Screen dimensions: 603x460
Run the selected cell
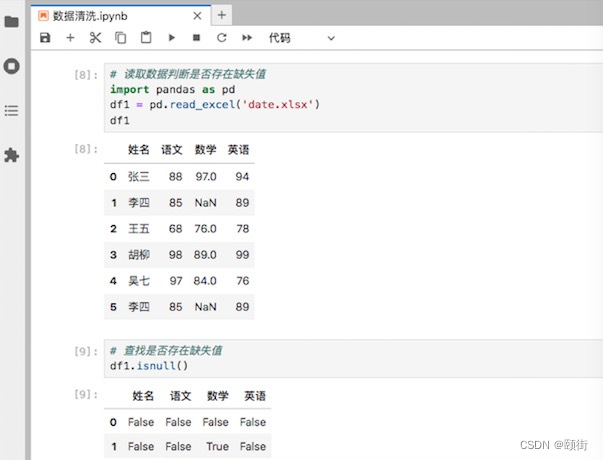click(x=172, y=38)
